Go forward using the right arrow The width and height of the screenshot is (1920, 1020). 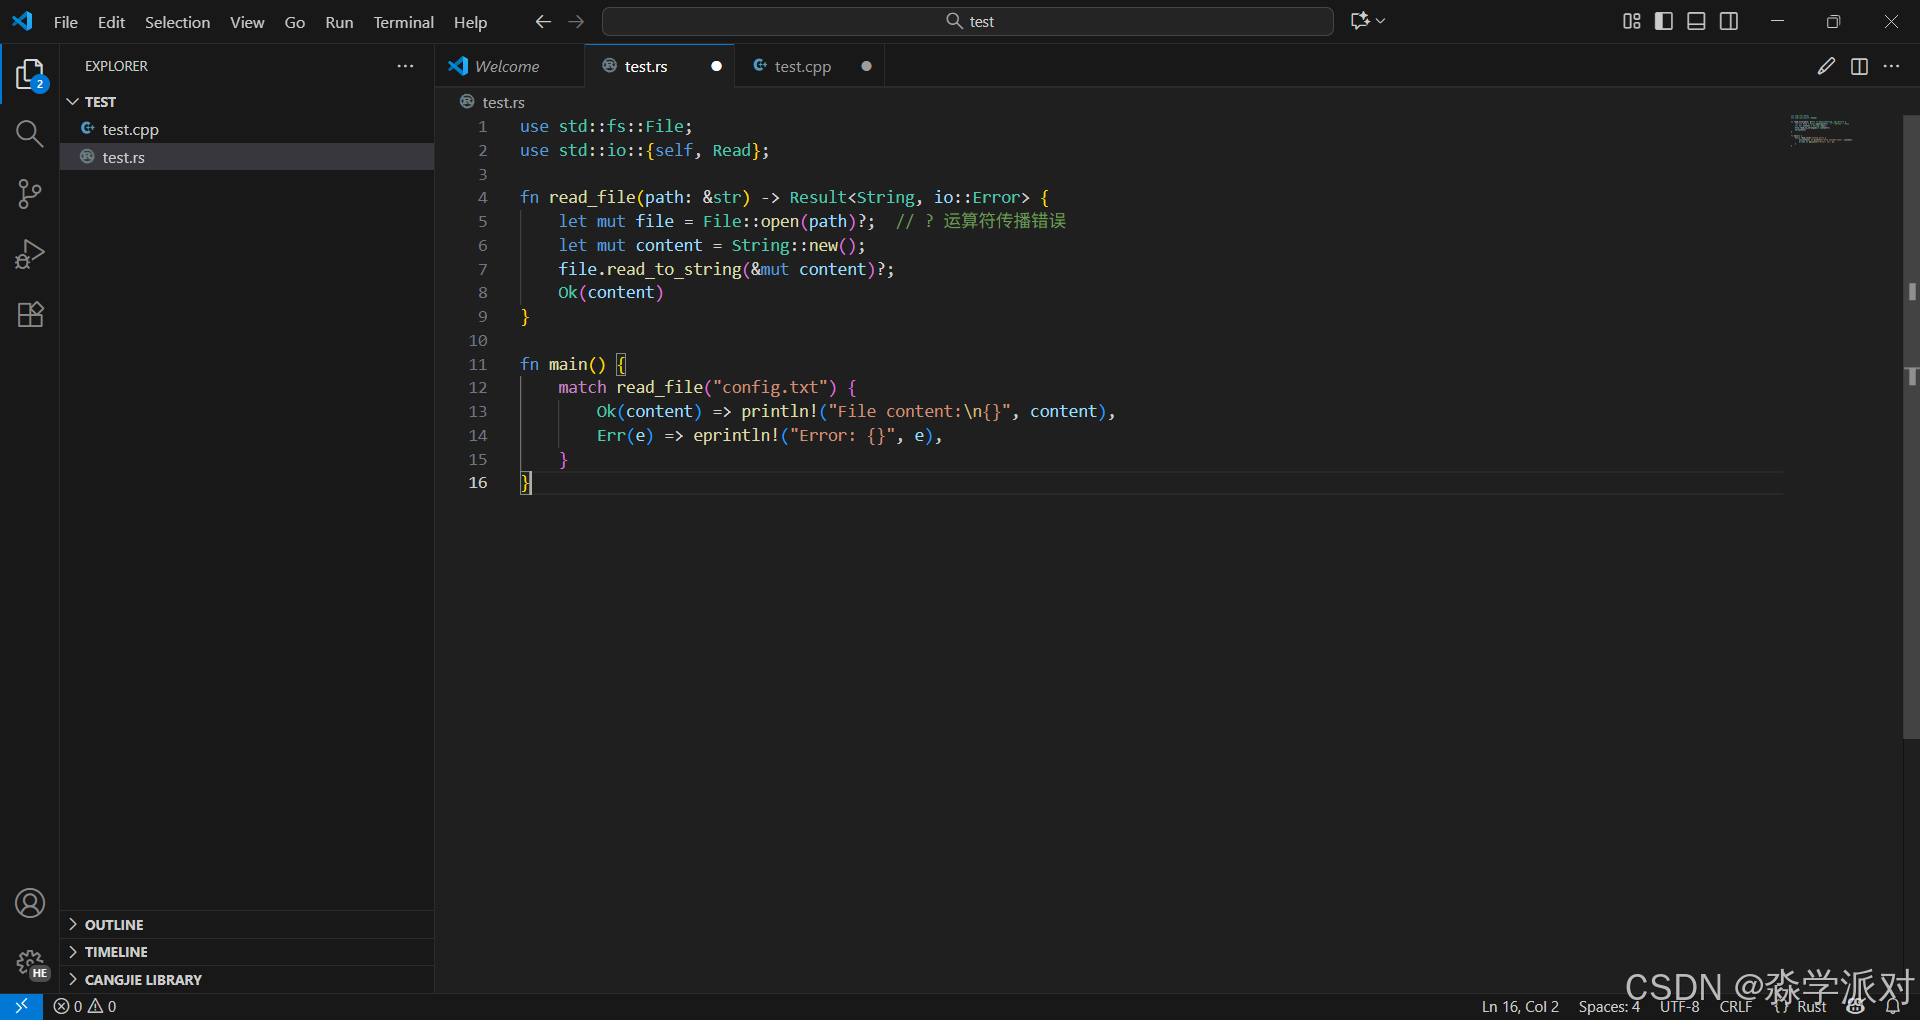point(576,21)
